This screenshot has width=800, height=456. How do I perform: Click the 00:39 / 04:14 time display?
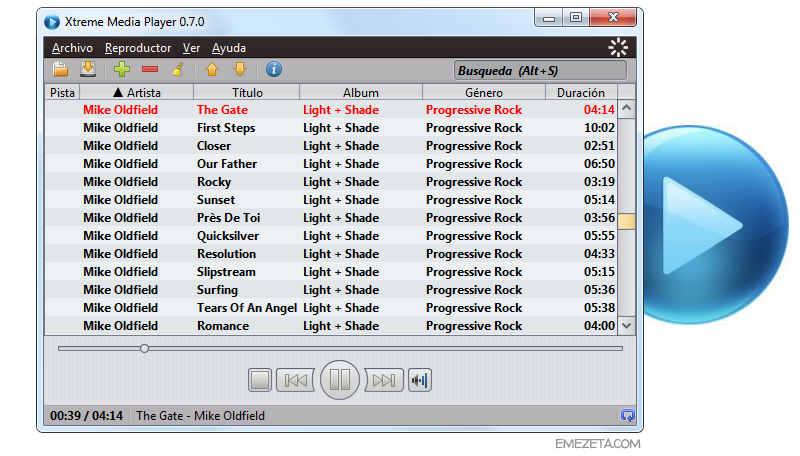[86, 416]
